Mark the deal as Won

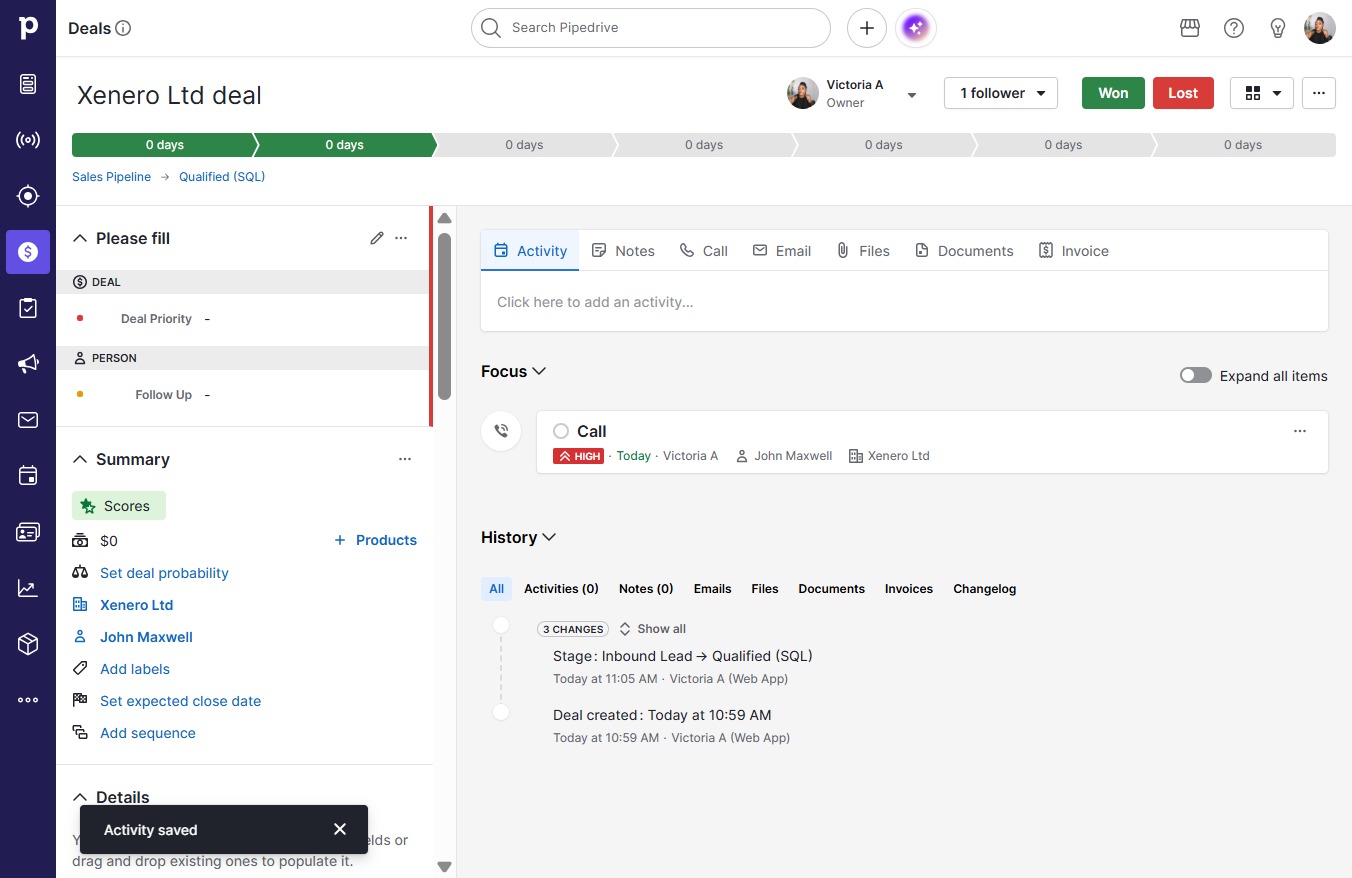(1113, 93)
